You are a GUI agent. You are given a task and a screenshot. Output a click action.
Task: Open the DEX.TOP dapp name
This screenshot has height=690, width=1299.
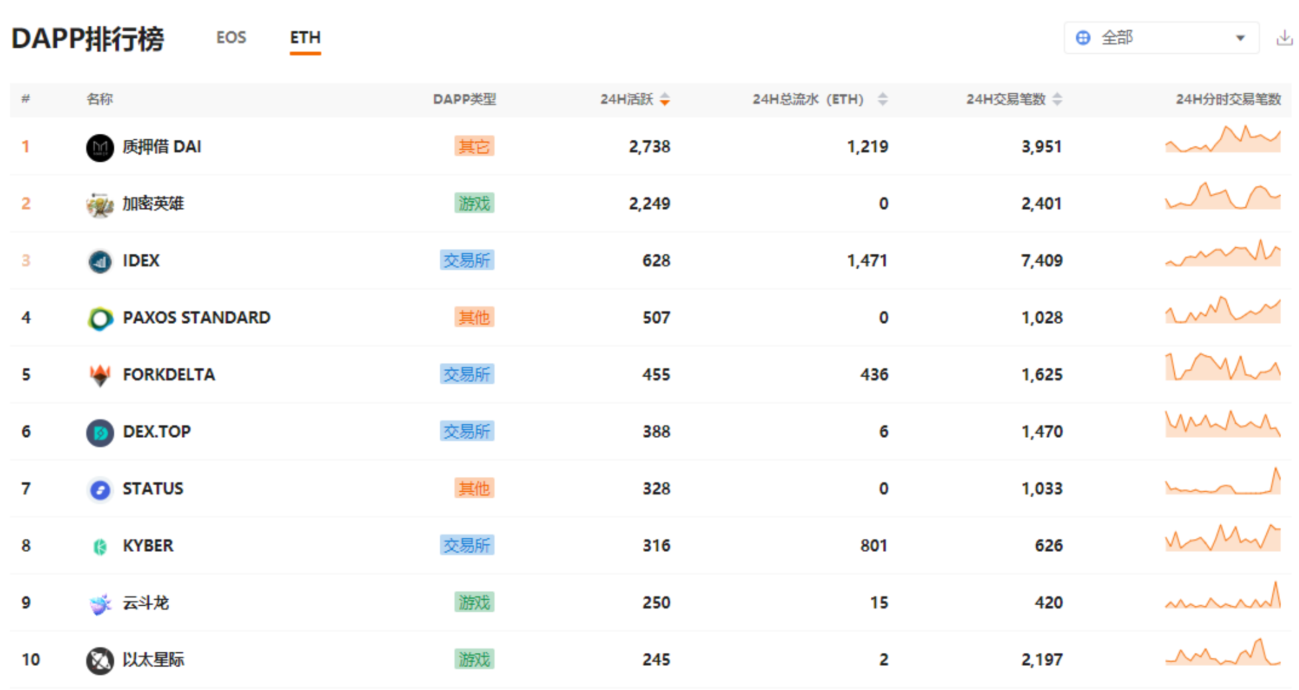click(x=157, y=432)
